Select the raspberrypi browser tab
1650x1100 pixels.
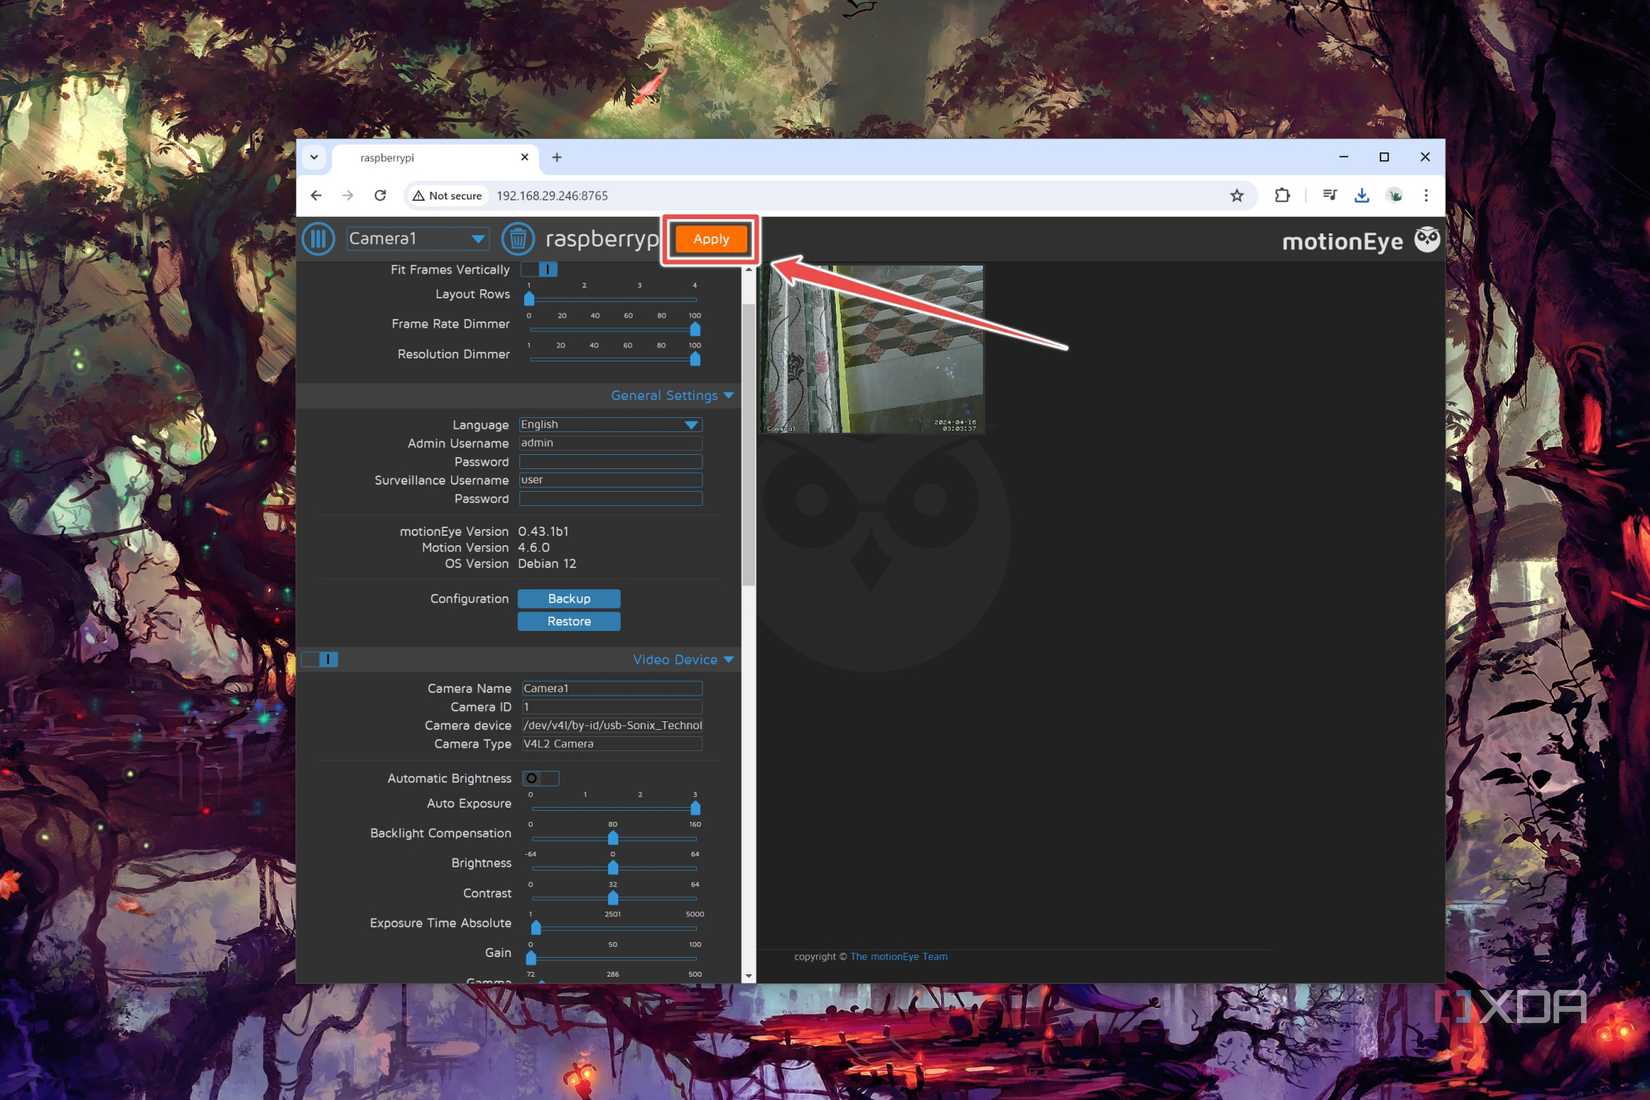435,158
